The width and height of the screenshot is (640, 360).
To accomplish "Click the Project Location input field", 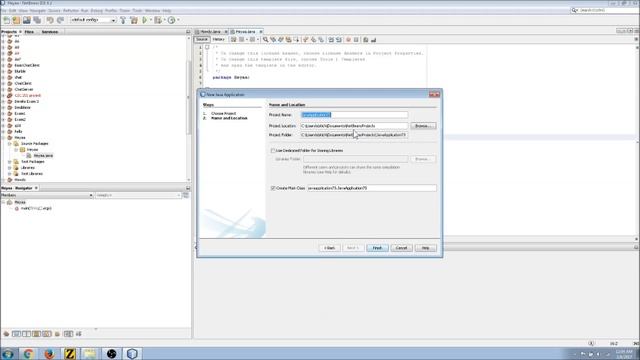I will pos(354,126).
